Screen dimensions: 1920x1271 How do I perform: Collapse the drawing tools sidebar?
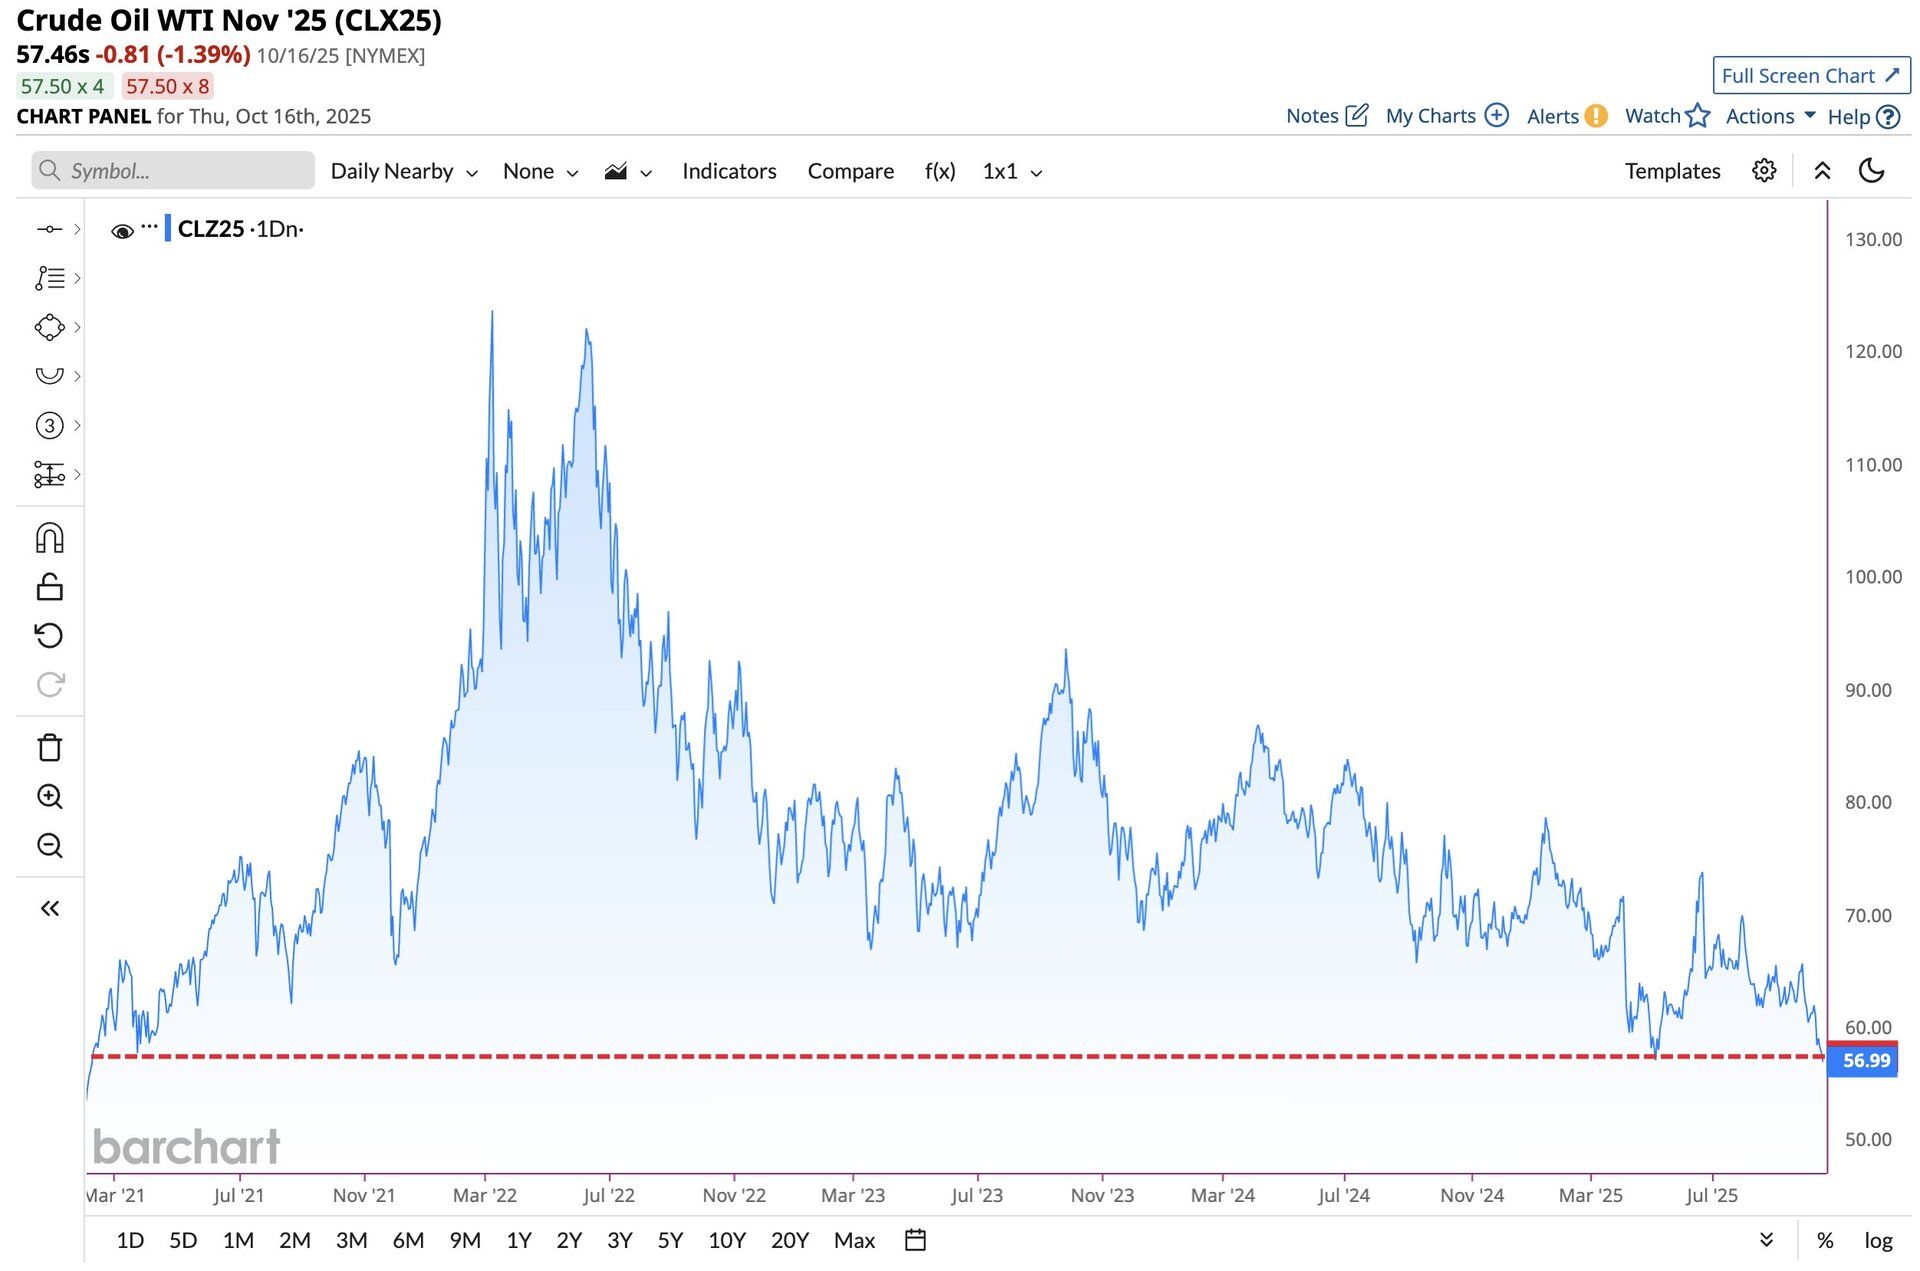pos(49,908)
